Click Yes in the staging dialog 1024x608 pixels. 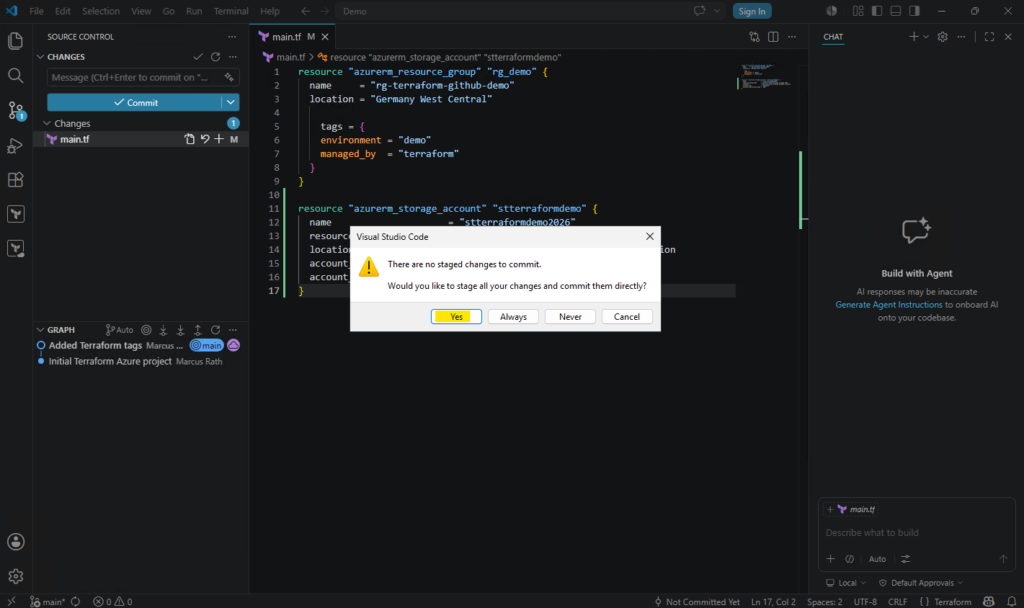click(x=456, y=317)
